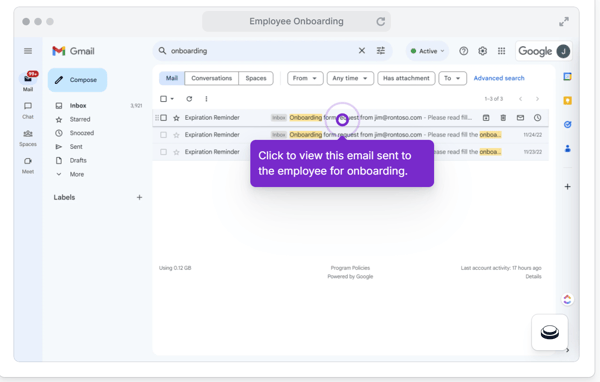Open the account activity Details link
This screenshot has height=382, width=600.
click(x=533, y=276)
